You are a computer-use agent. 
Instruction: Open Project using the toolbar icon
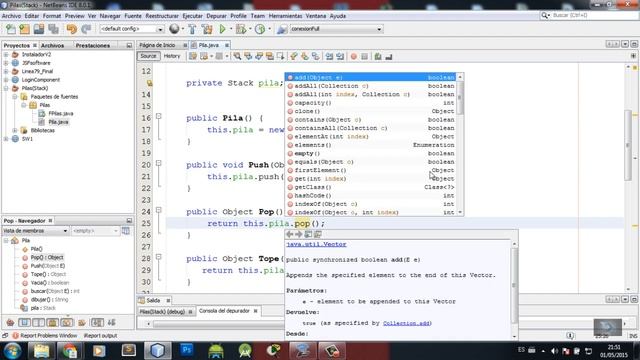[x=39, y=29]
